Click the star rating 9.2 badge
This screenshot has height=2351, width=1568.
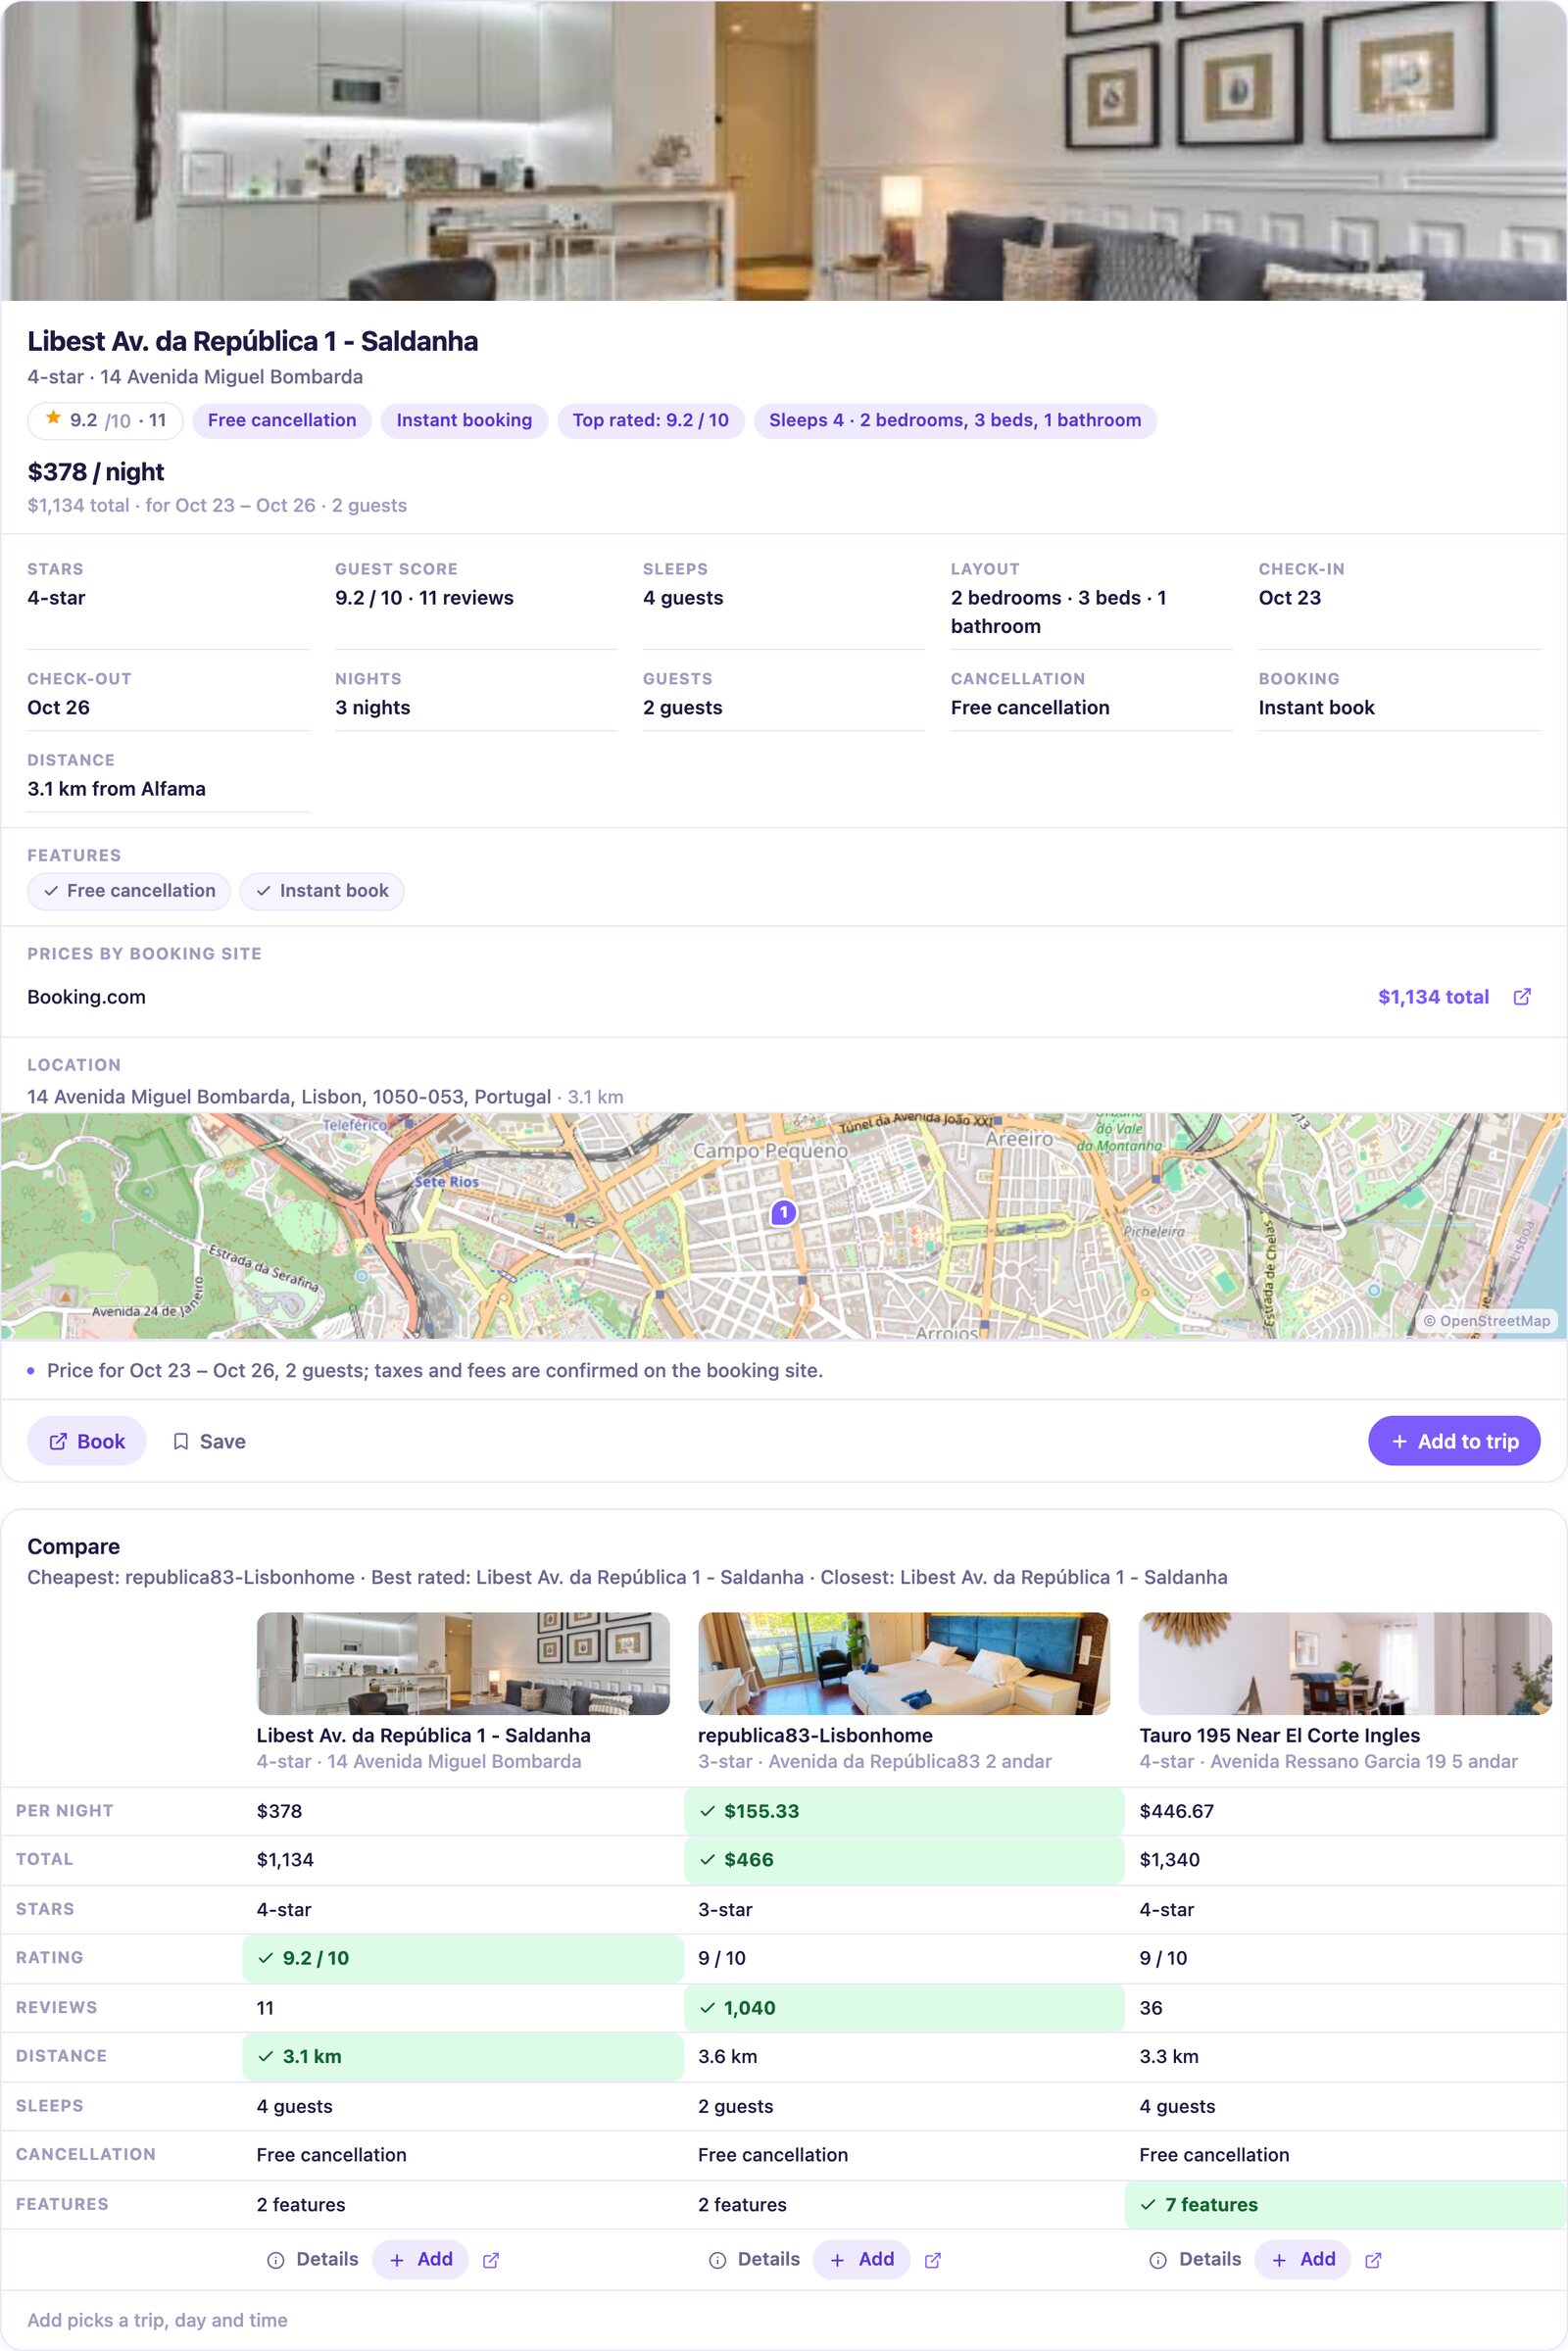point(105,420)
